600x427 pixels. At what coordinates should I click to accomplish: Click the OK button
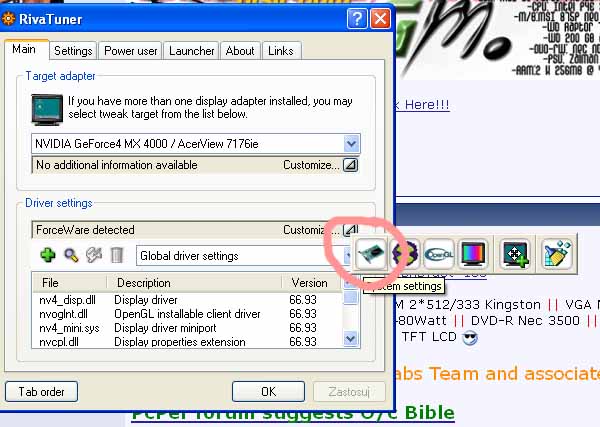point(268,391)
